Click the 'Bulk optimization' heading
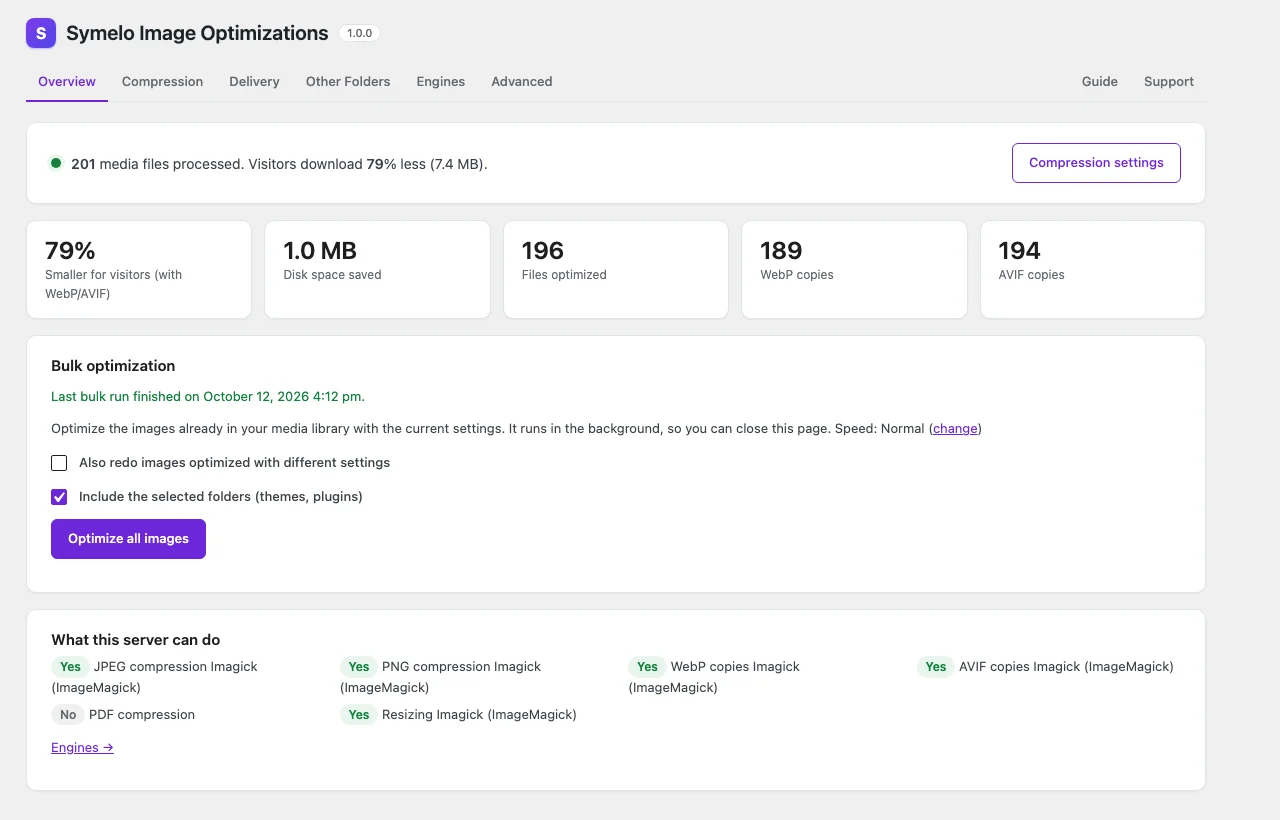This screenshot has width=1280, height=820. (113, 366)
